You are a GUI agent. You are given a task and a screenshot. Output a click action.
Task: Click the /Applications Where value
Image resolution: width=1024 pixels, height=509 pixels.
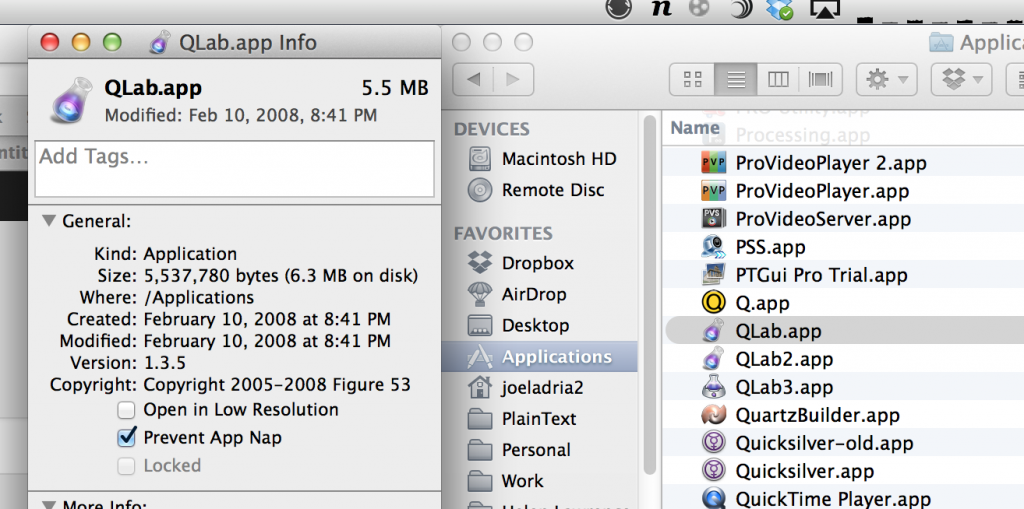click(x=199, y=297)
